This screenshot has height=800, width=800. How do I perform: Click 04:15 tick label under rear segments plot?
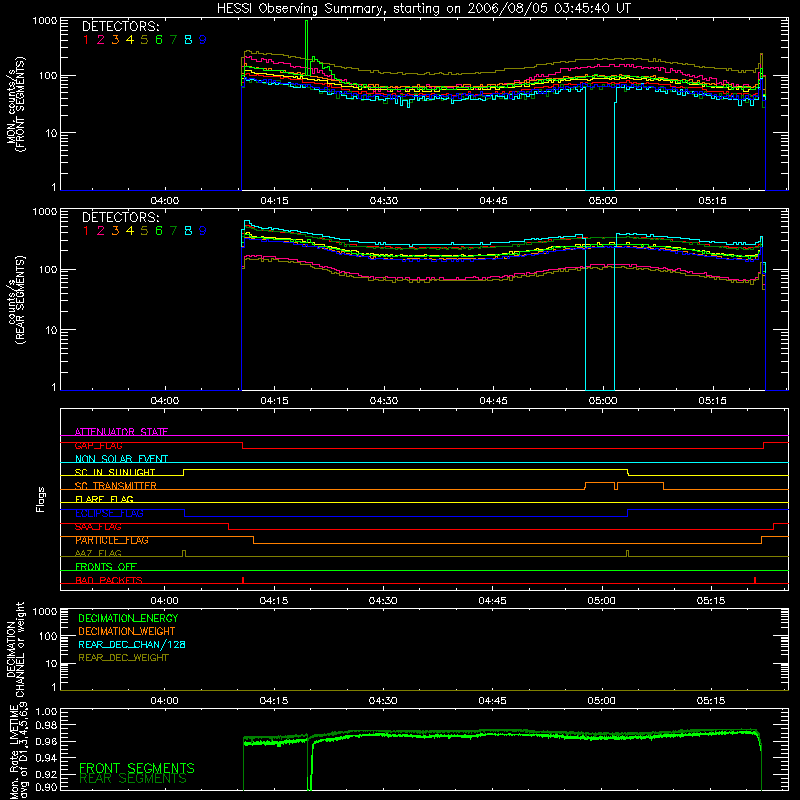pos(274,401)
